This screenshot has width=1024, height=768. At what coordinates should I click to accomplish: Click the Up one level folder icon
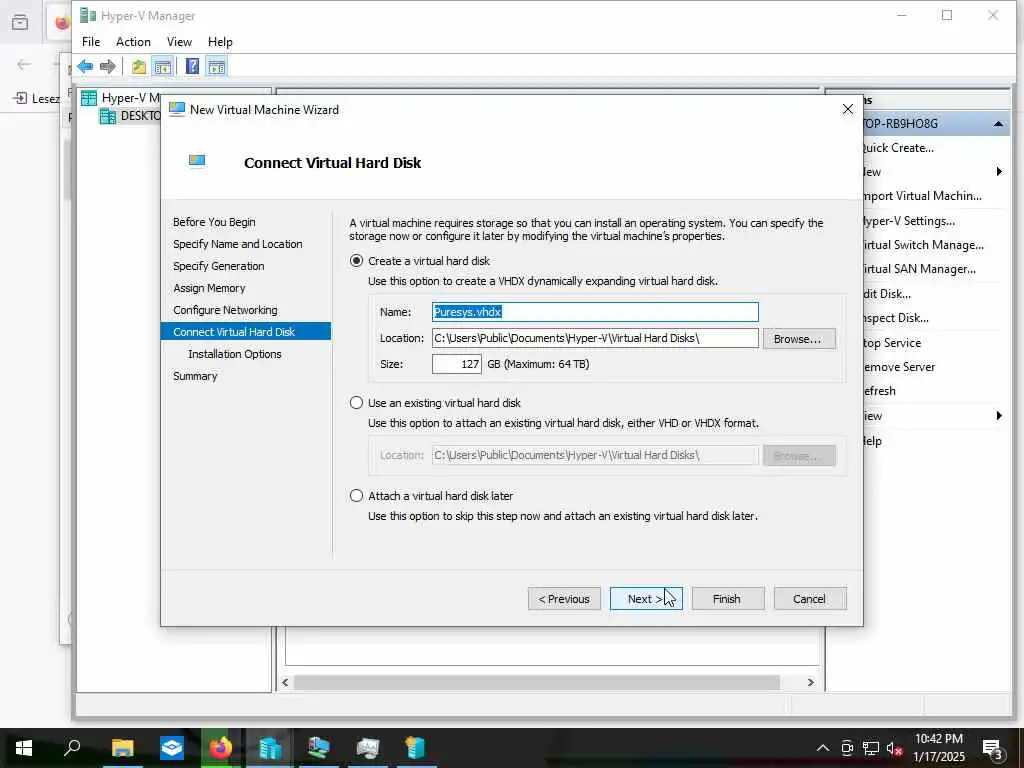[x=138, y=67]
